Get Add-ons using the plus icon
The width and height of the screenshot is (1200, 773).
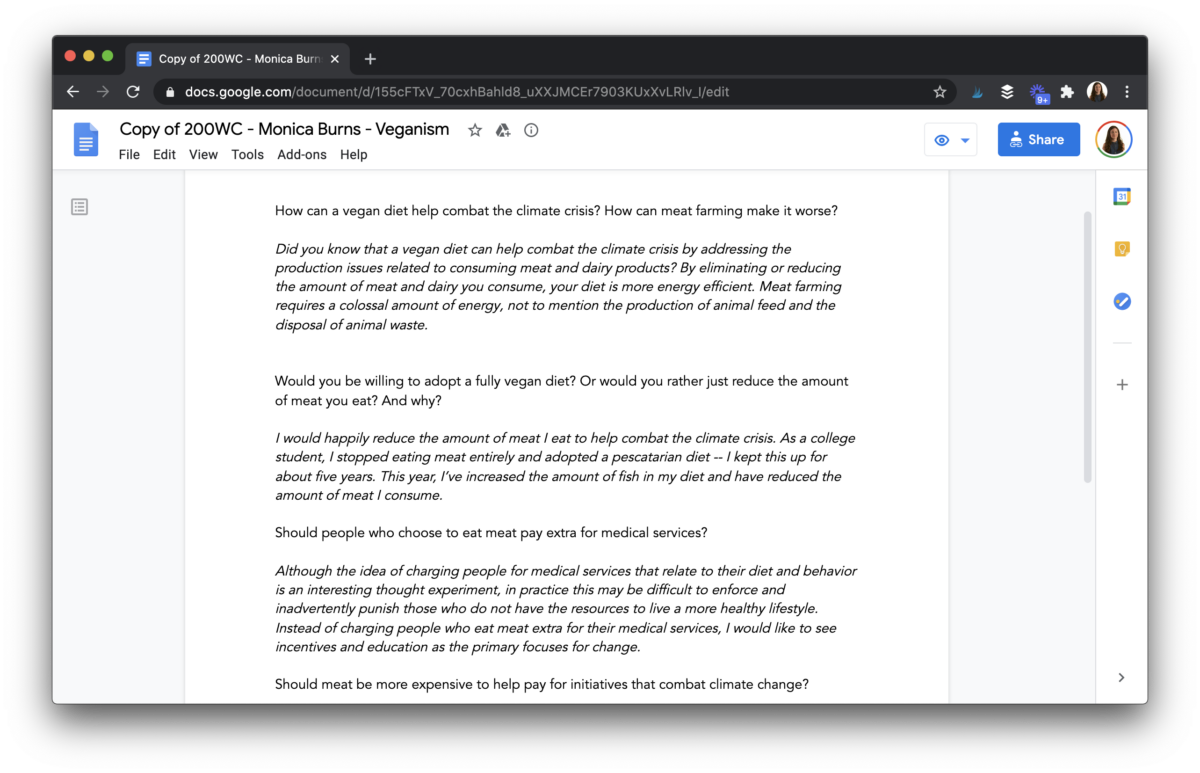(x=1121, y=383)
